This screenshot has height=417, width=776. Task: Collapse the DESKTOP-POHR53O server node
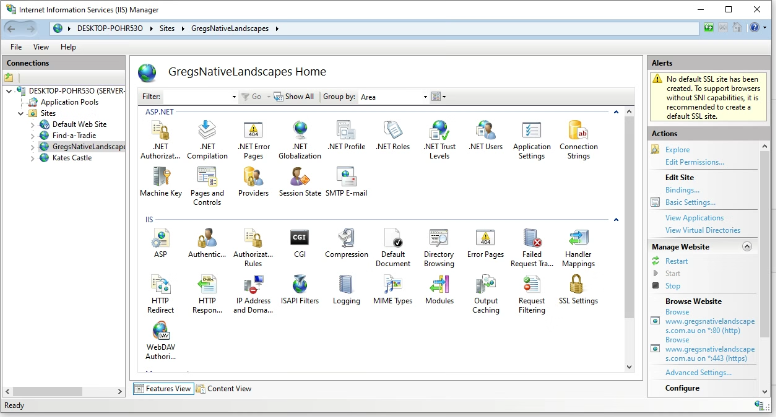point(9,91)
